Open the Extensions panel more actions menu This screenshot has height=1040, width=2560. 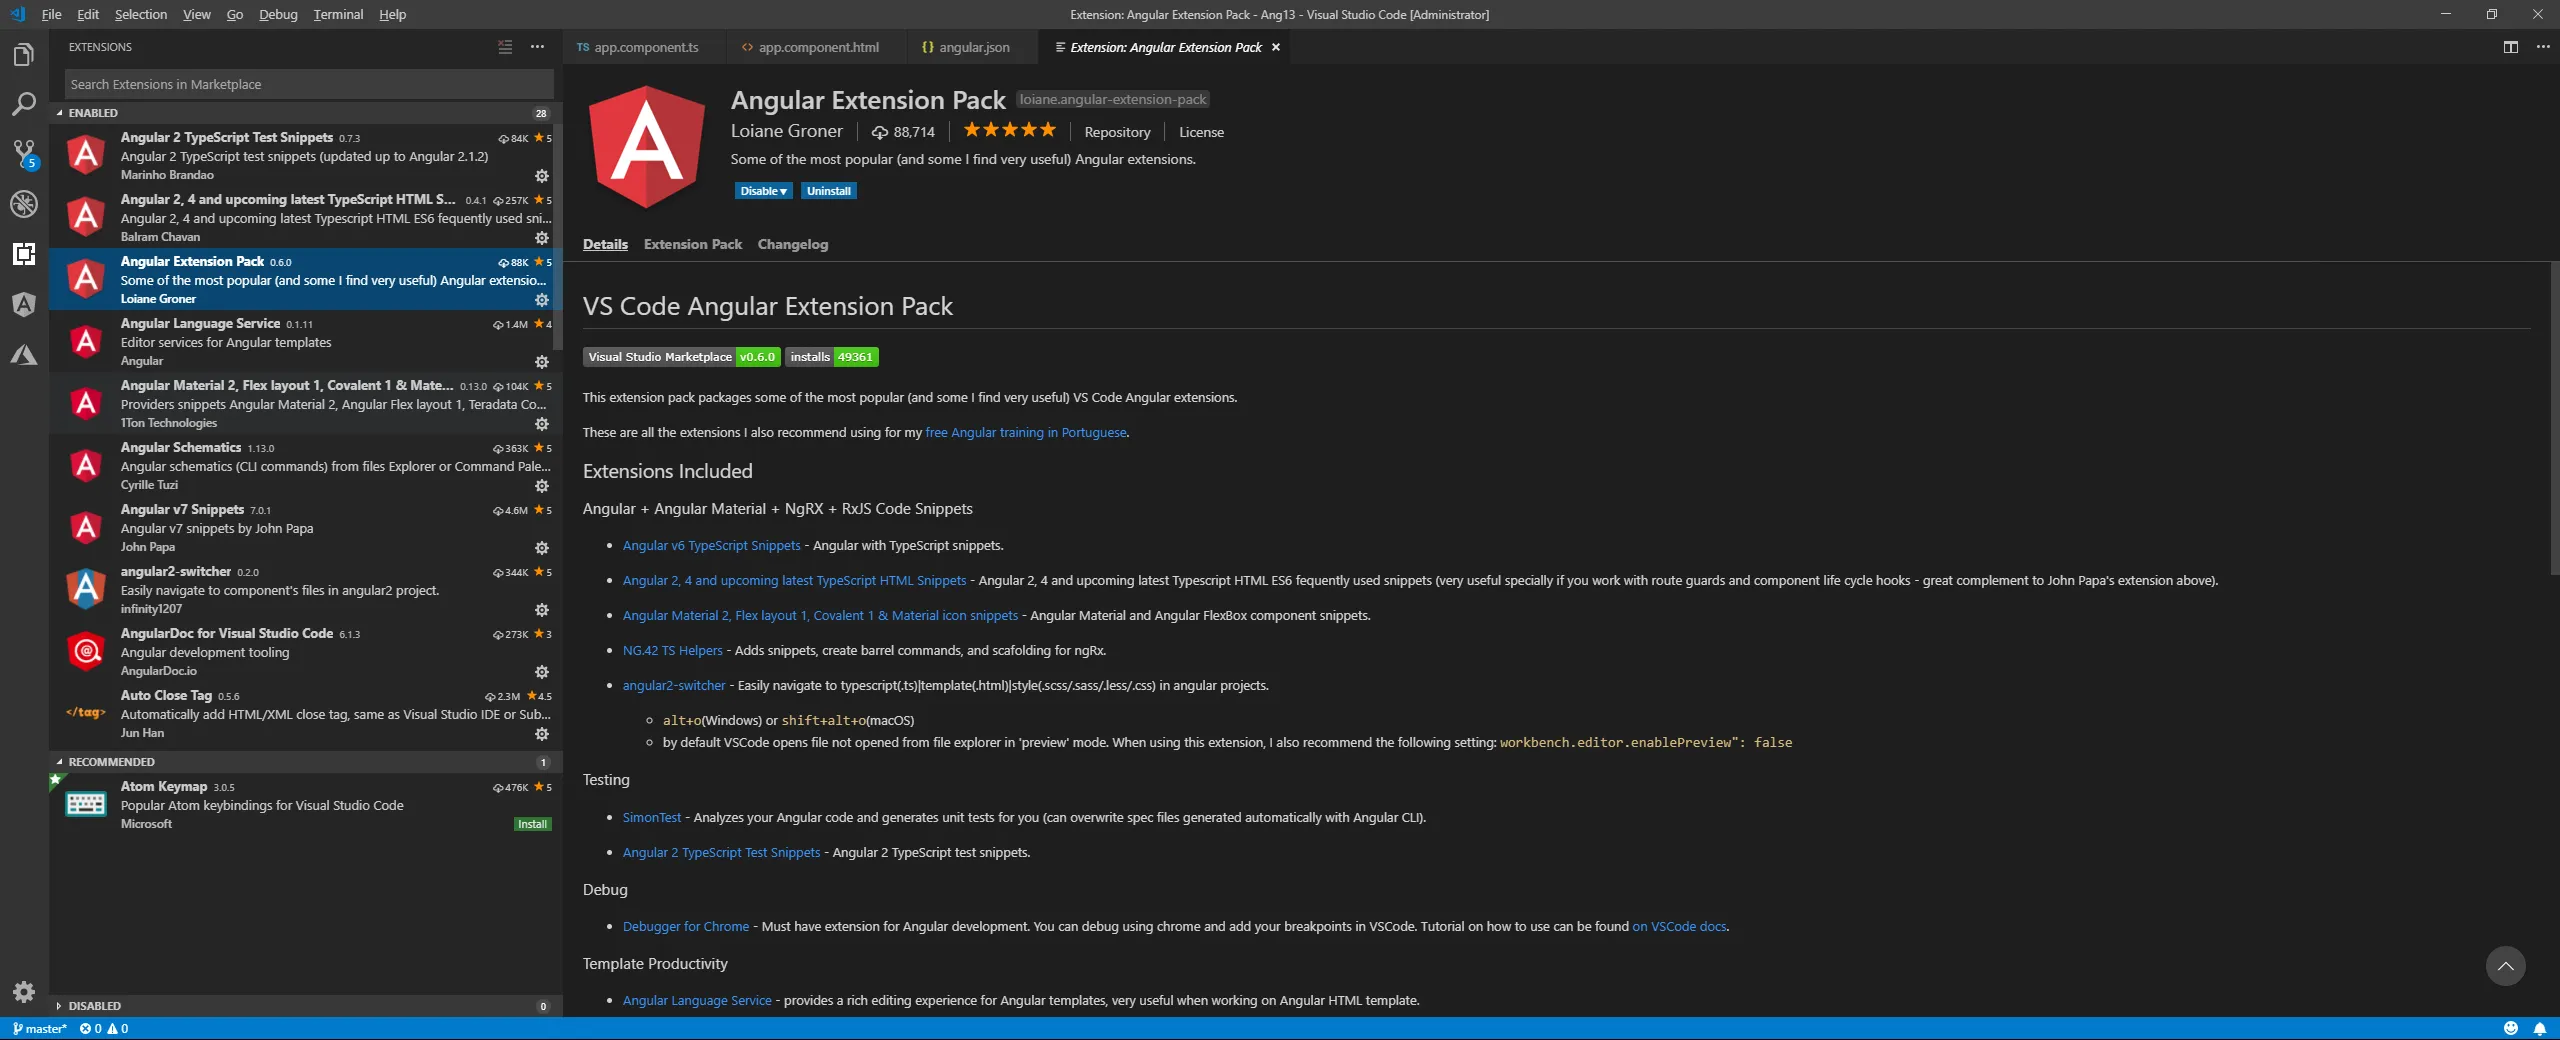(x=538, y=47)
